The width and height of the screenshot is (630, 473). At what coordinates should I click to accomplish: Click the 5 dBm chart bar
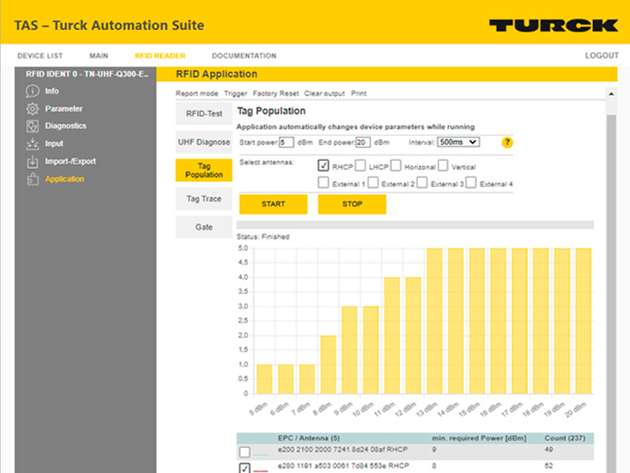point(264,379)
